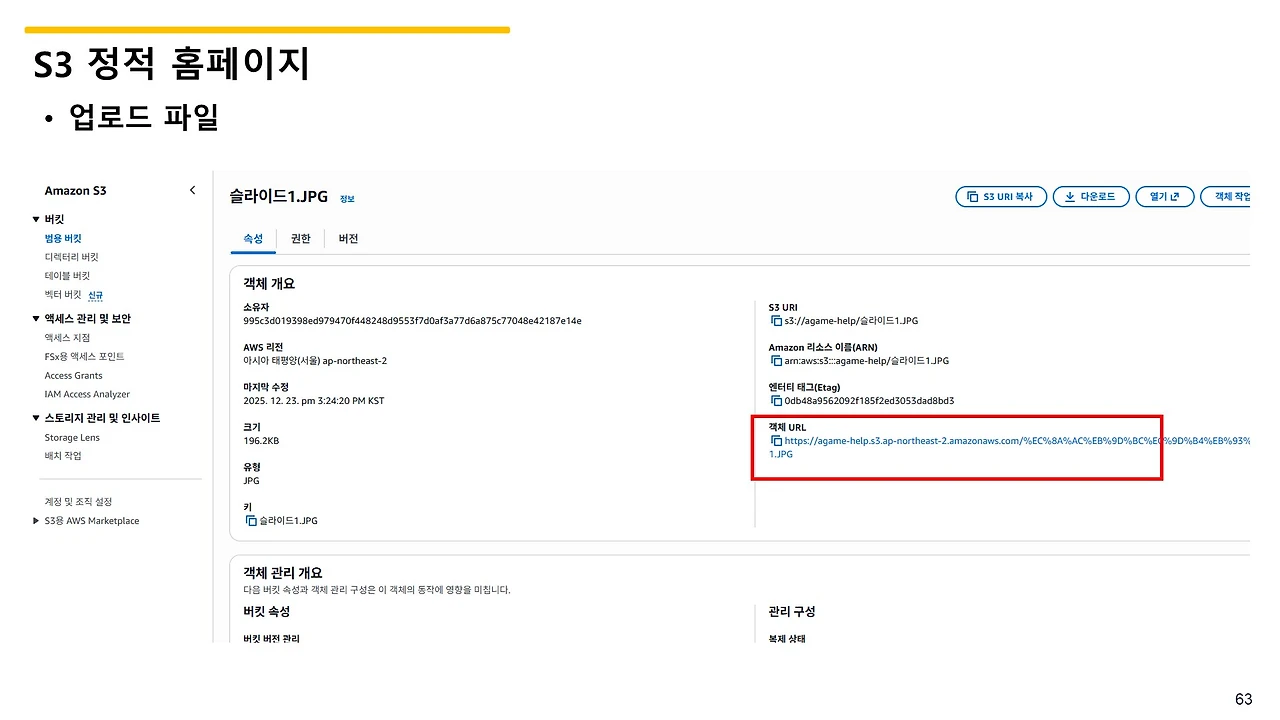The image size is (1280, 720).
Task: Click the 슬라이드1.JPG key value text
Action: click(x=288, y=521)
